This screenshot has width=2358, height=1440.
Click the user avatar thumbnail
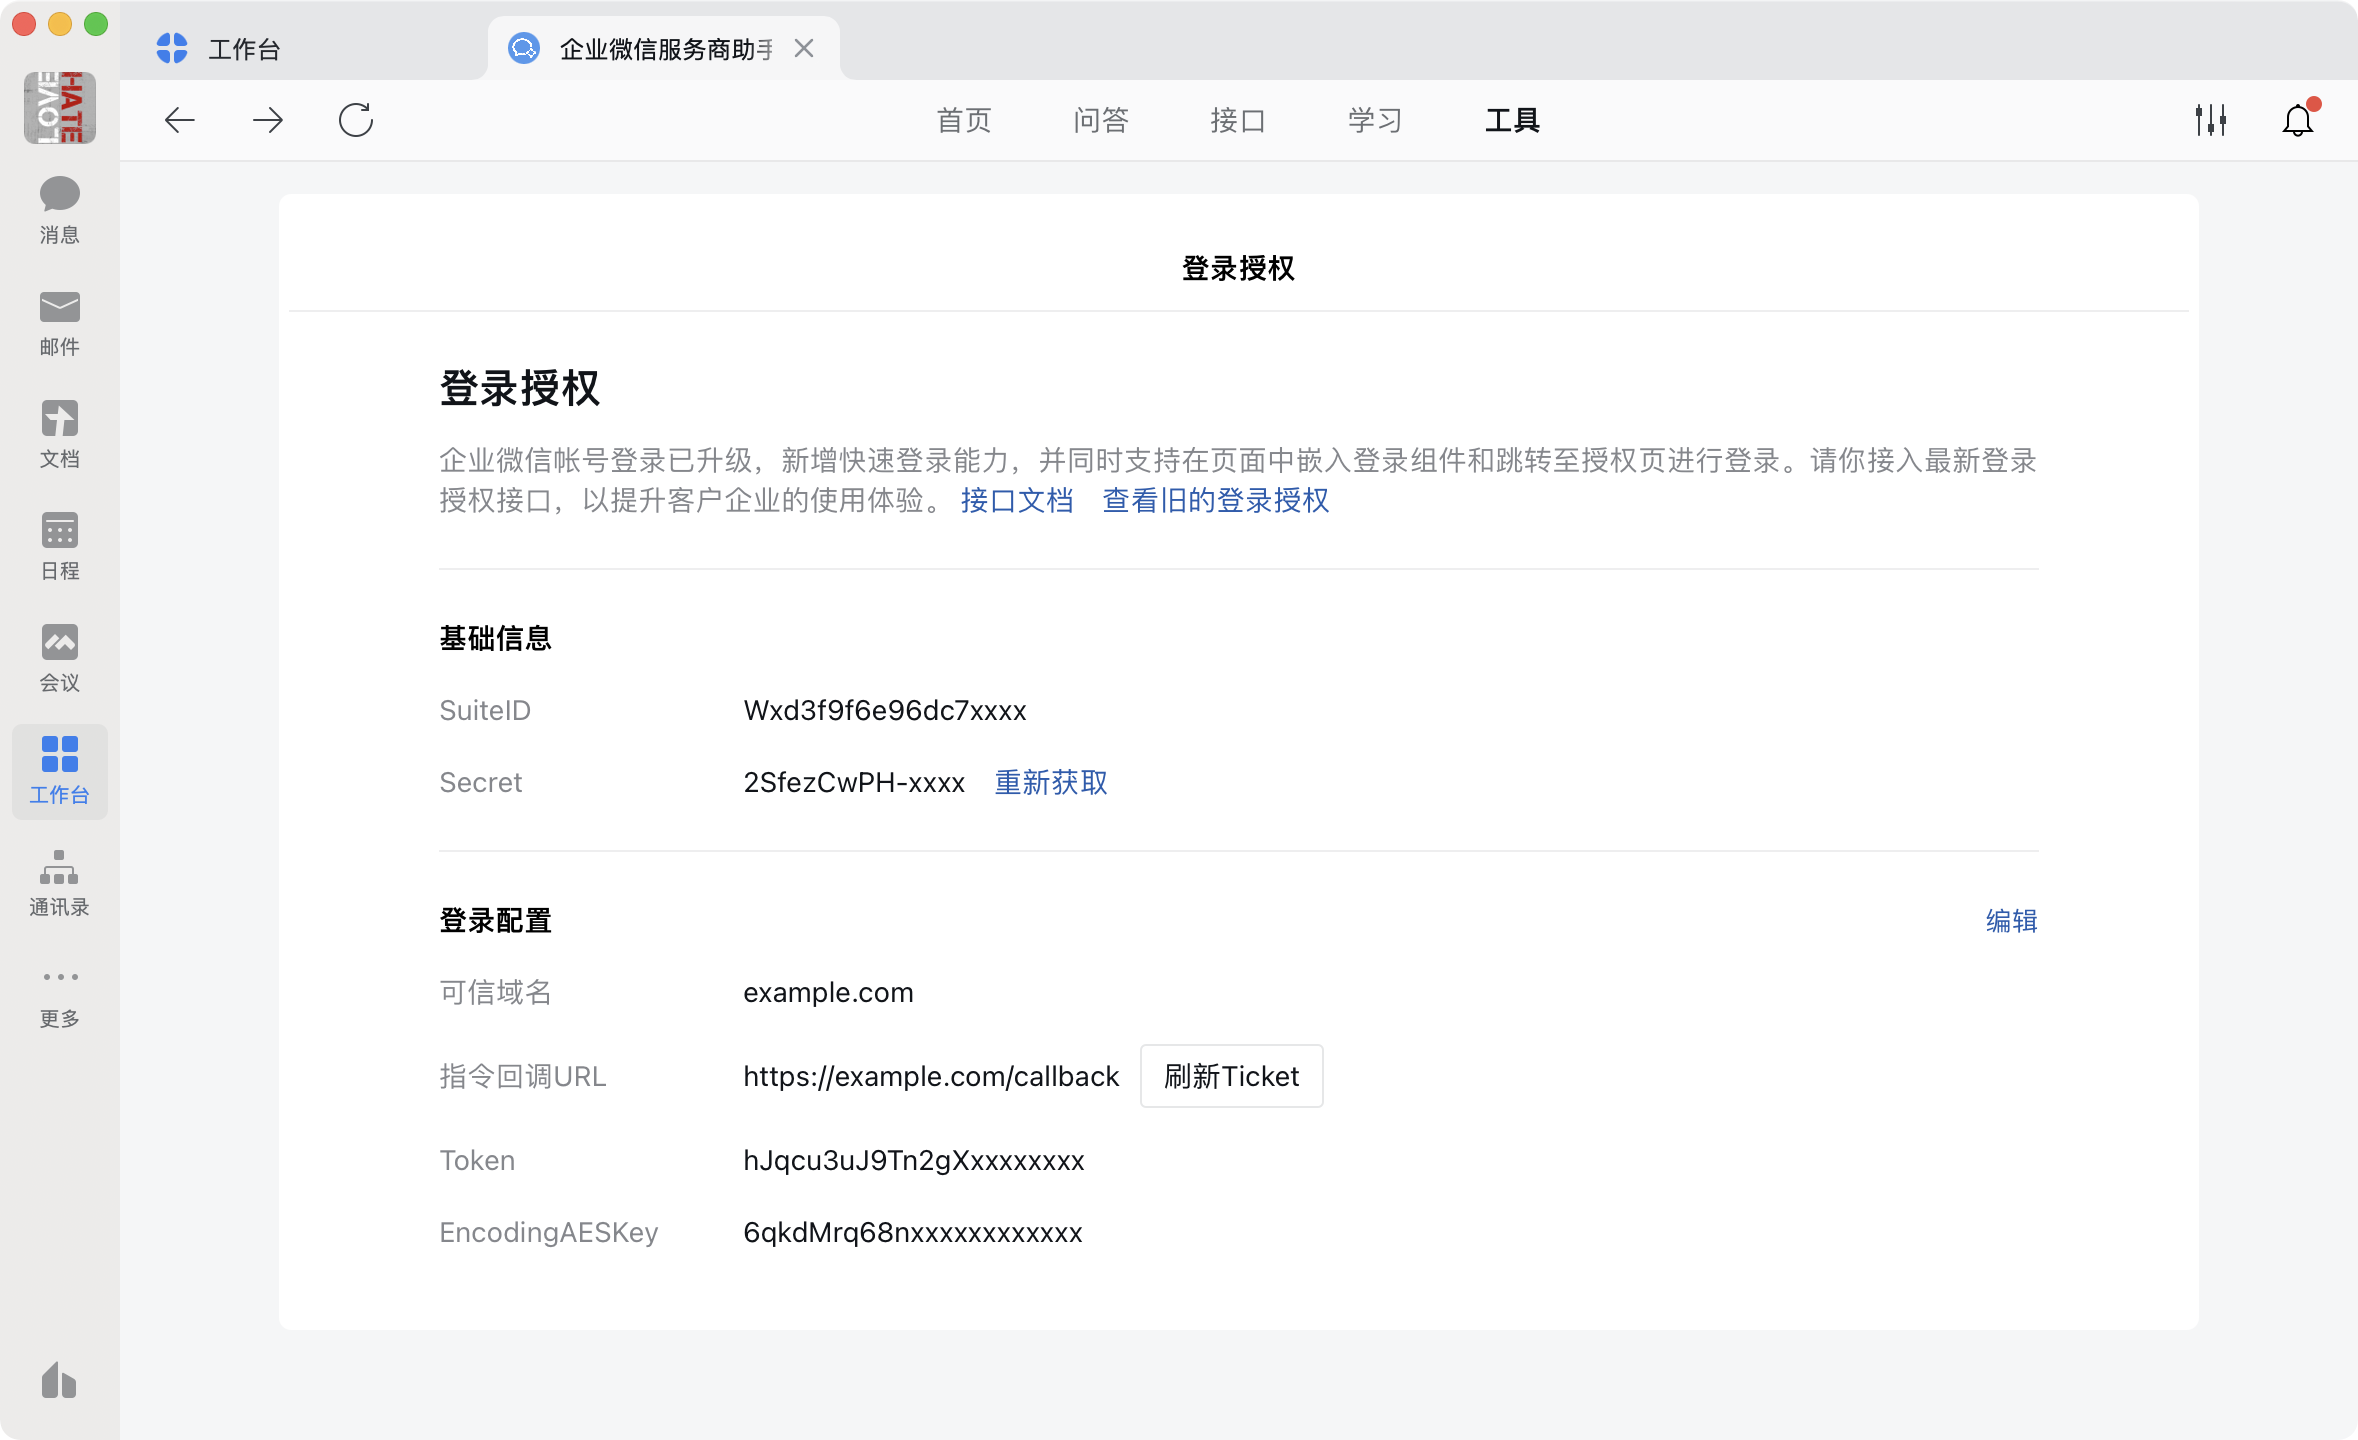point(59,107)
